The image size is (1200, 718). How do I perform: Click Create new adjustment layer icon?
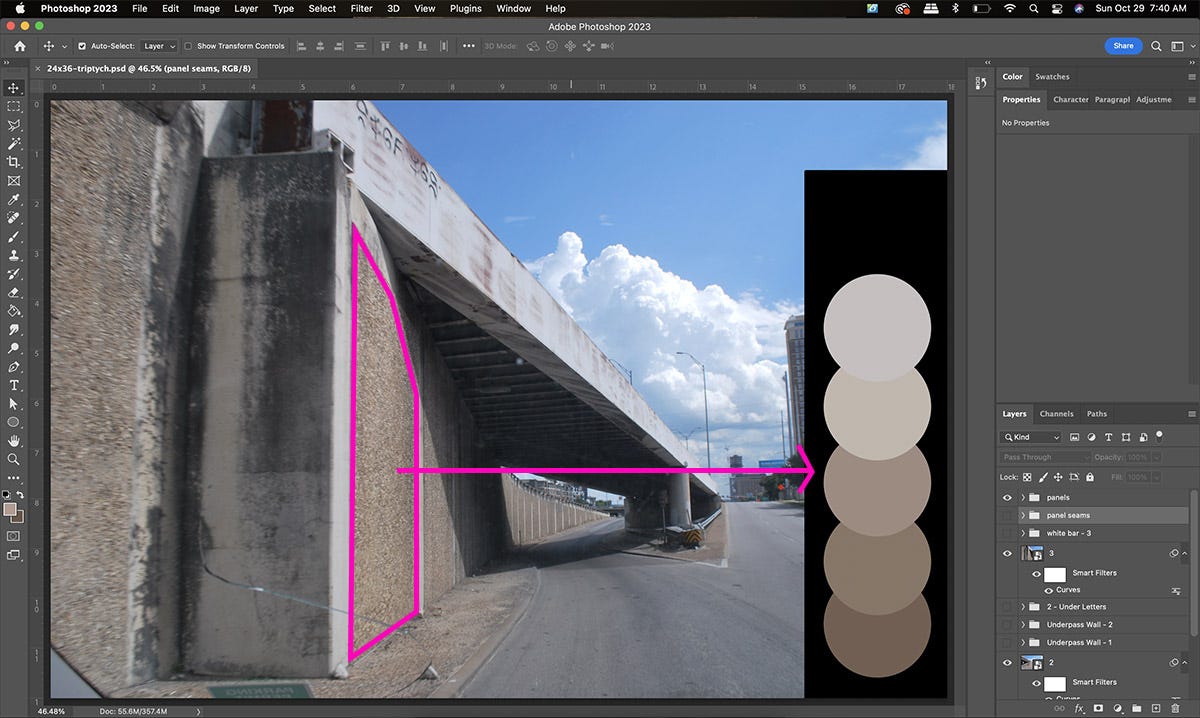(1119, 708)
